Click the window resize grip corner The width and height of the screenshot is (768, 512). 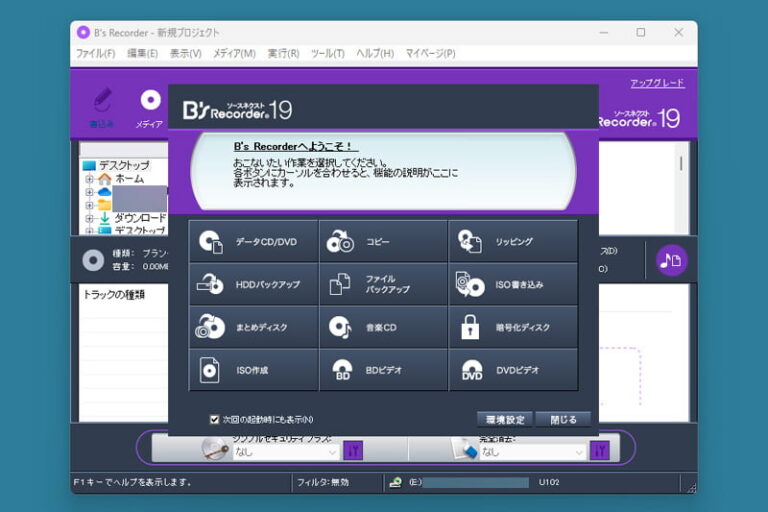tap(691, 487)
